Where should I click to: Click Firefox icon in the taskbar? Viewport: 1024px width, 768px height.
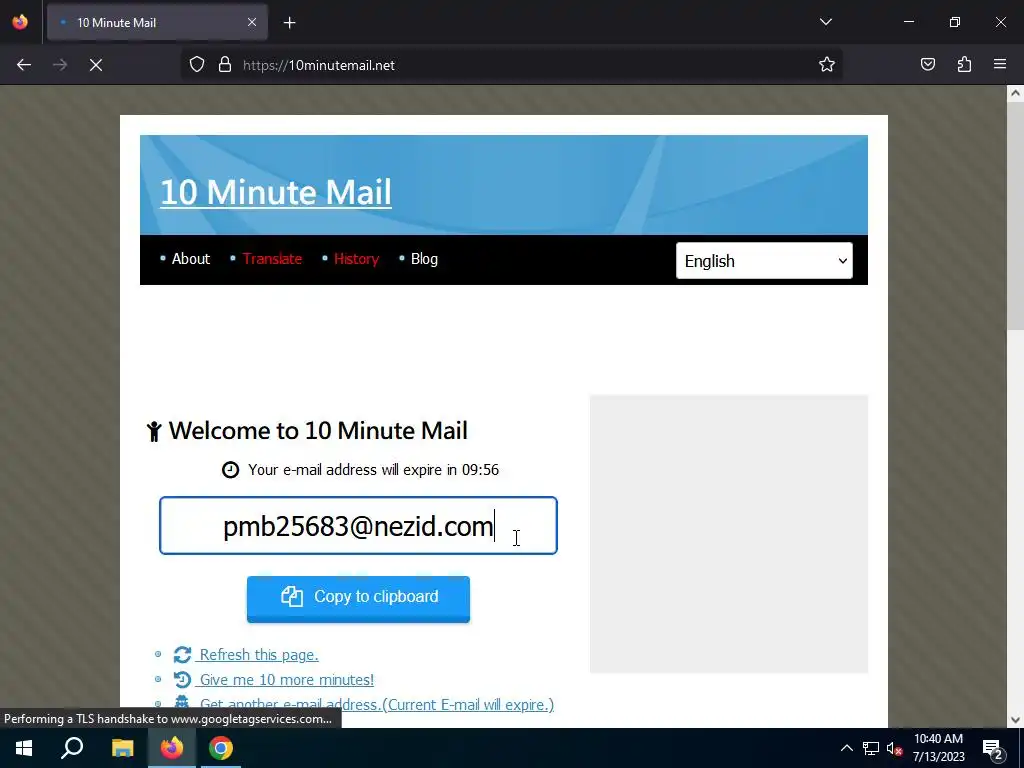click(172, 748)
